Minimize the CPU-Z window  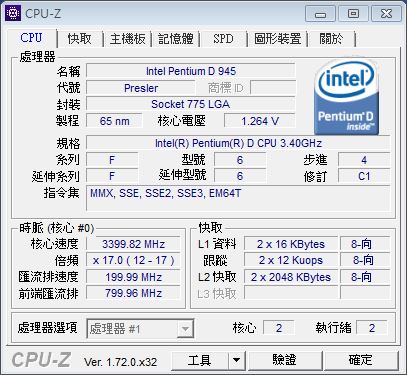tap(320, 14)
